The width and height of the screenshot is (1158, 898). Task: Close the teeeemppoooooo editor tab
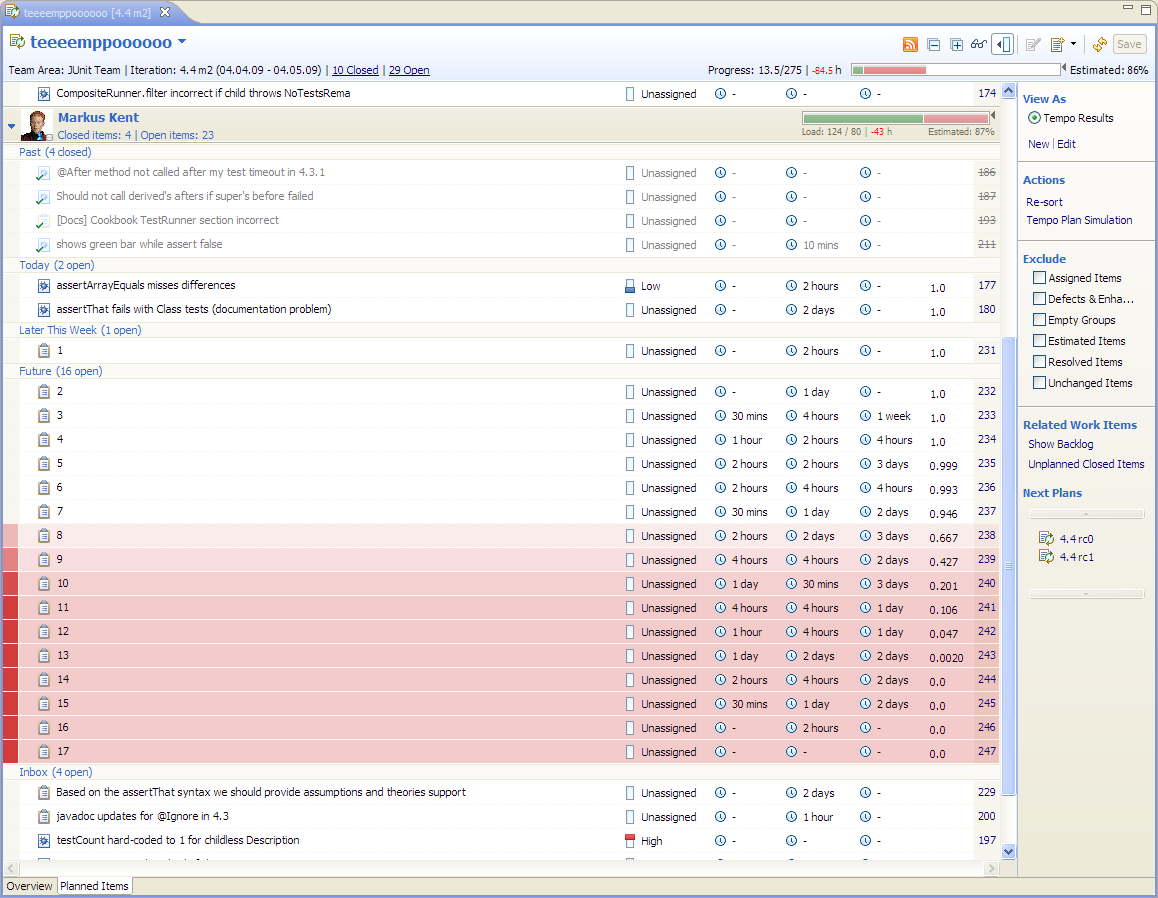coord(165,12)
